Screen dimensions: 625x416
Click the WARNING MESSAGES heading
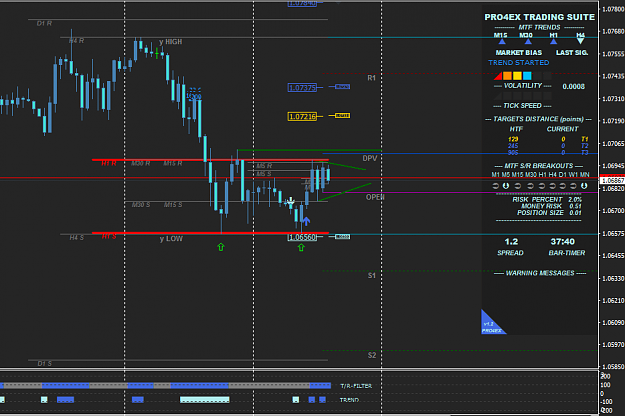point(540,273)
